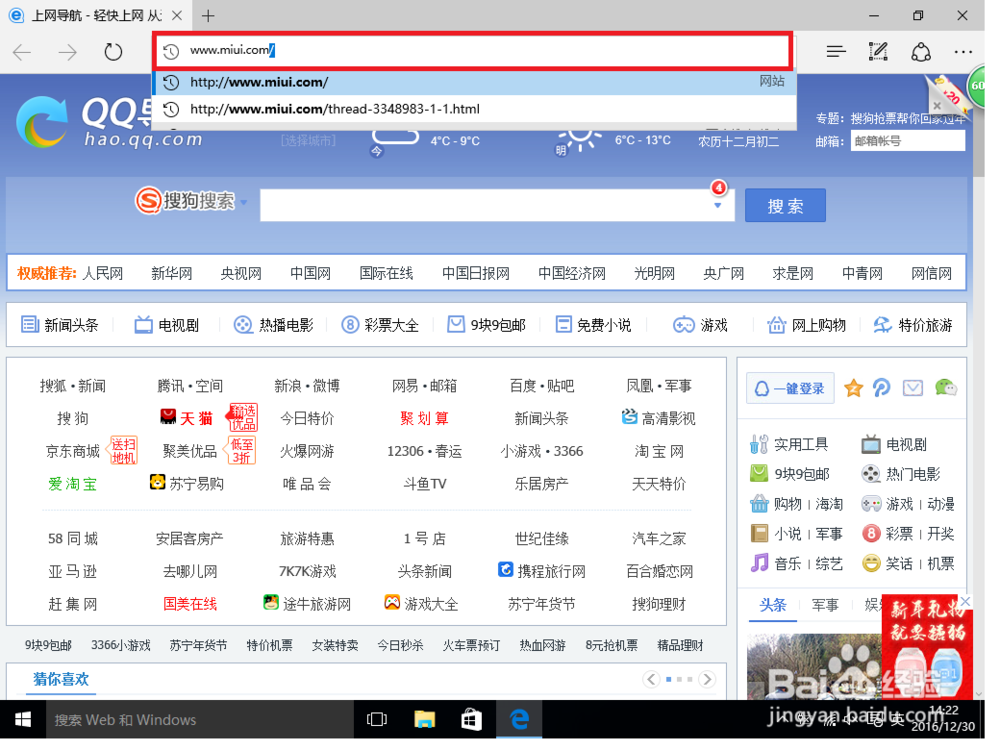This screenshot has height=750, width=1000.
Task: Click the 彩票大全 lottery icon
Action: pyautogui.click(x=350, y=325)
